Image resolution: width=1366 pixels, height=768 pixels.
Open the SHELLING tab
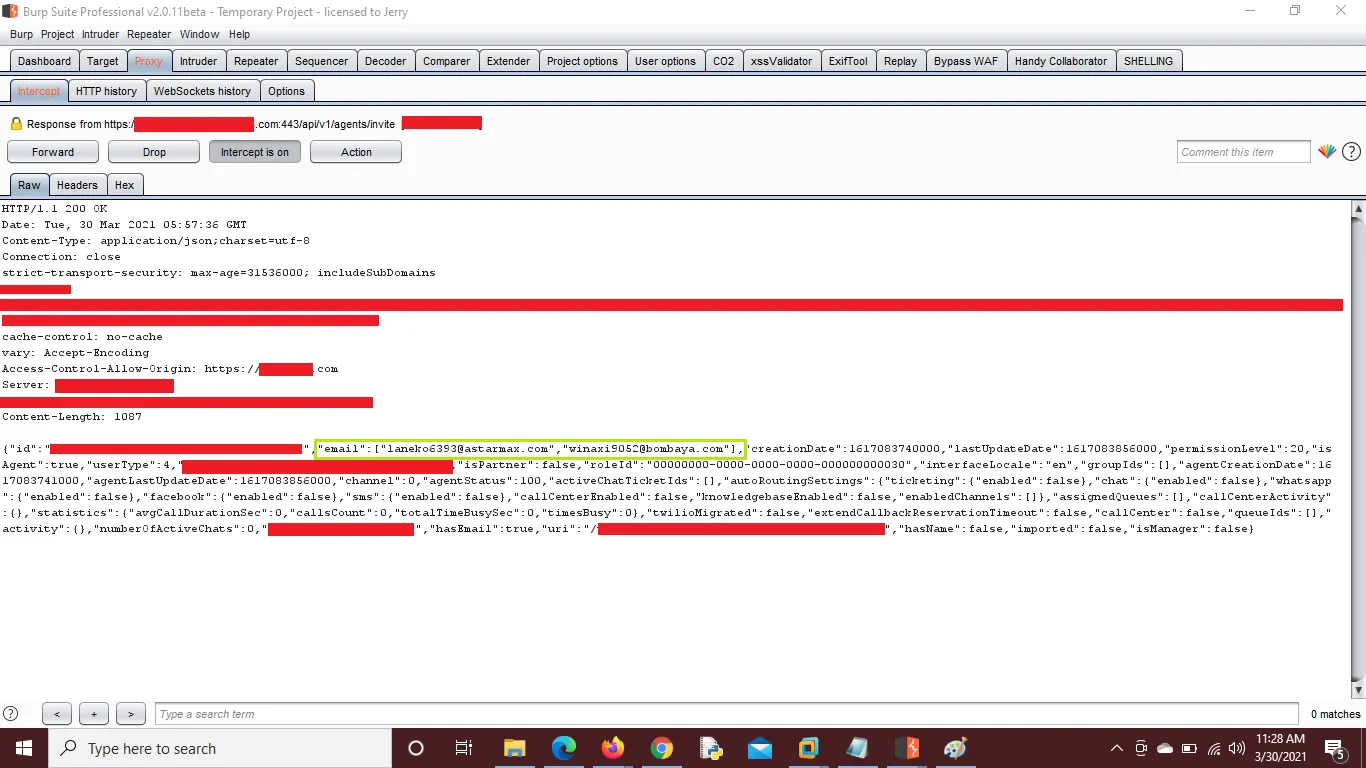(x=1148, y=61)
